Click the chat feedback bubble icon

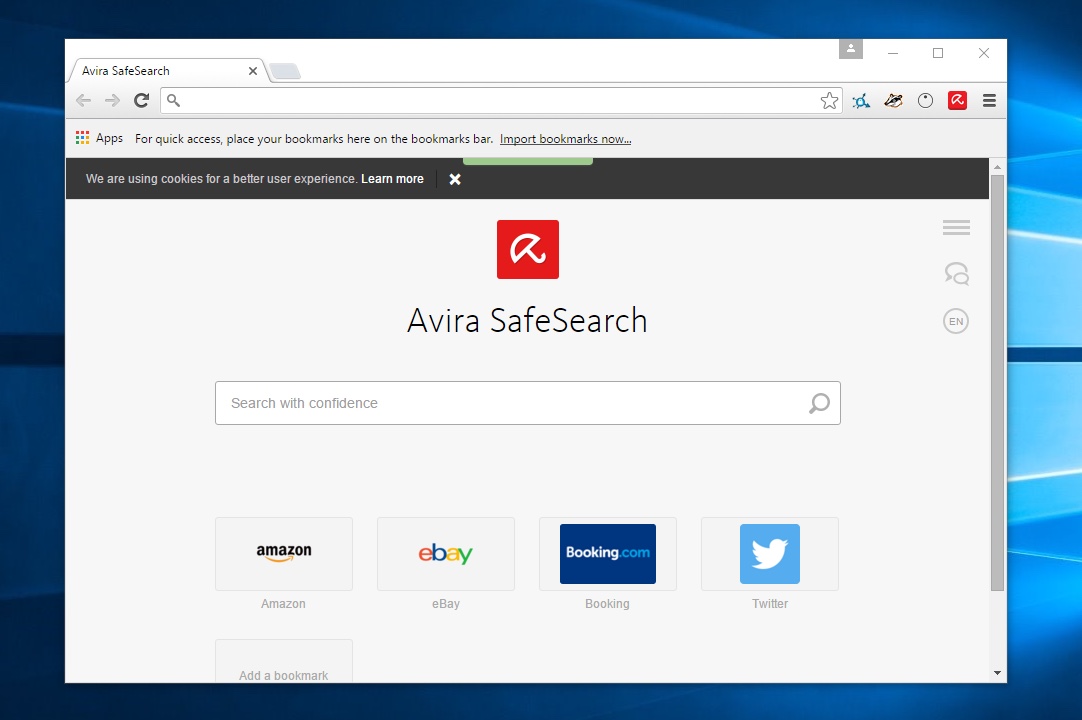coord(956,273)
